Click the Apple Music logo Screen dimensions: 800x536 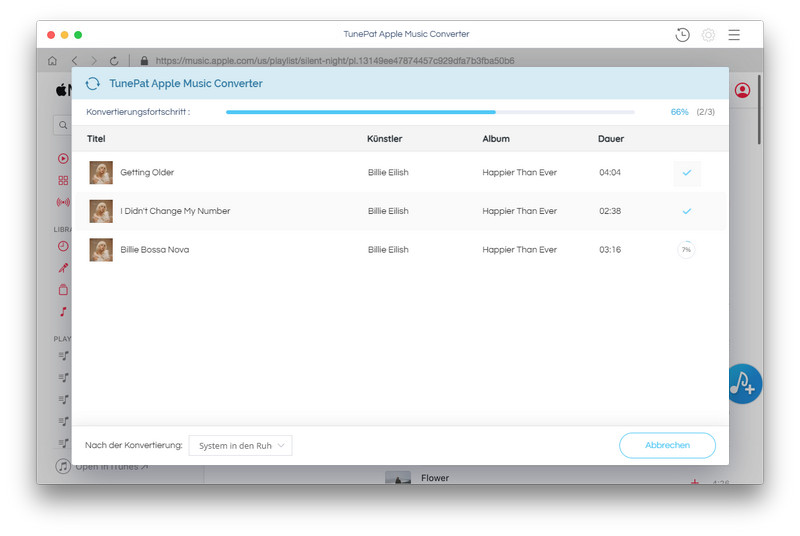tap(63, 90)
